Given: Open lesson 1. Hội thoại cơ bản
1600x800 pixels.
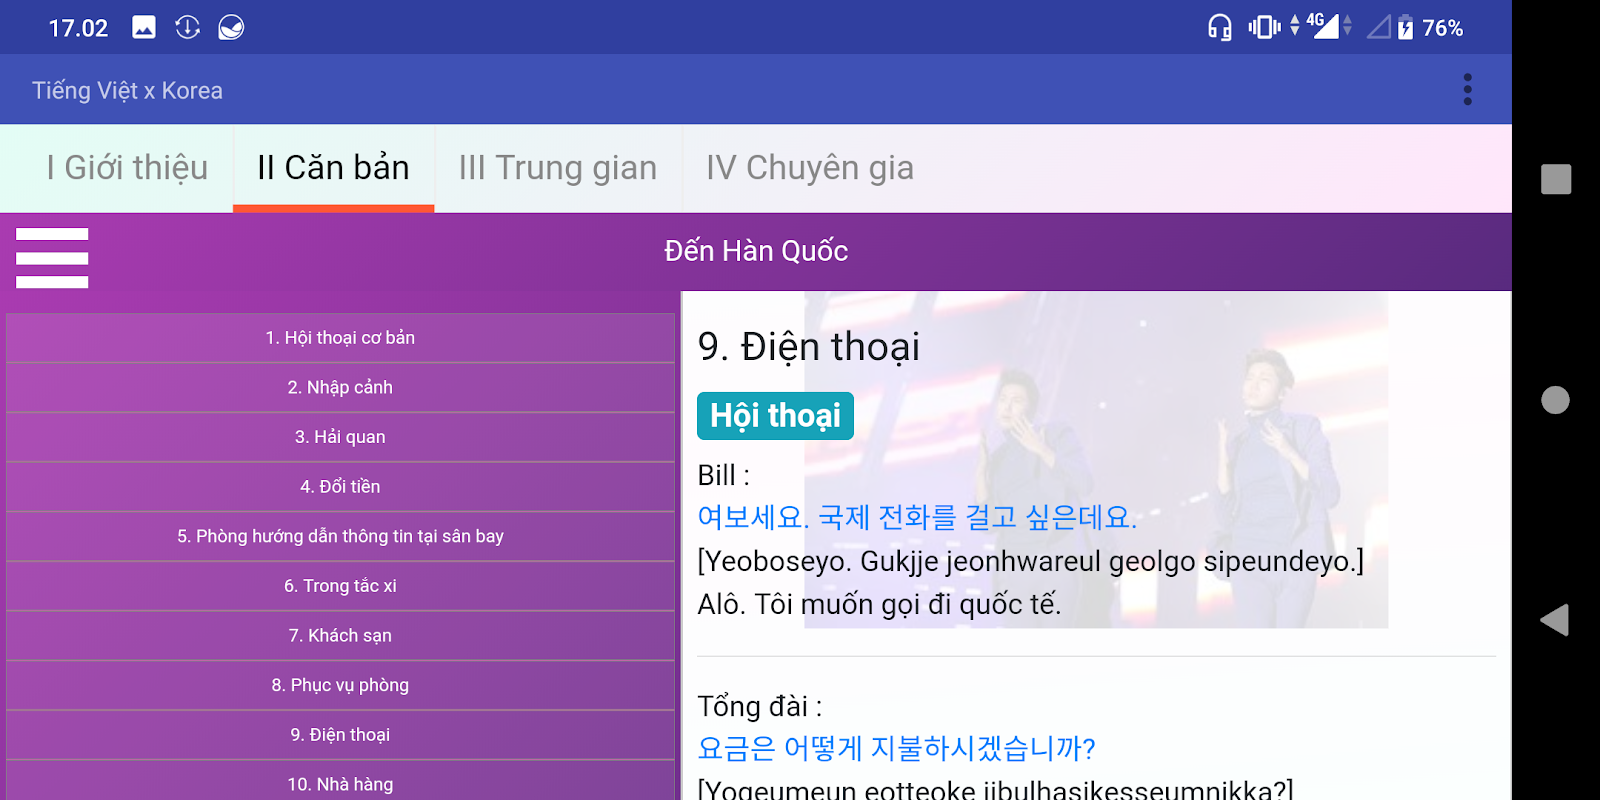Looking at the screenshot, I should click(x=340, y=338).
